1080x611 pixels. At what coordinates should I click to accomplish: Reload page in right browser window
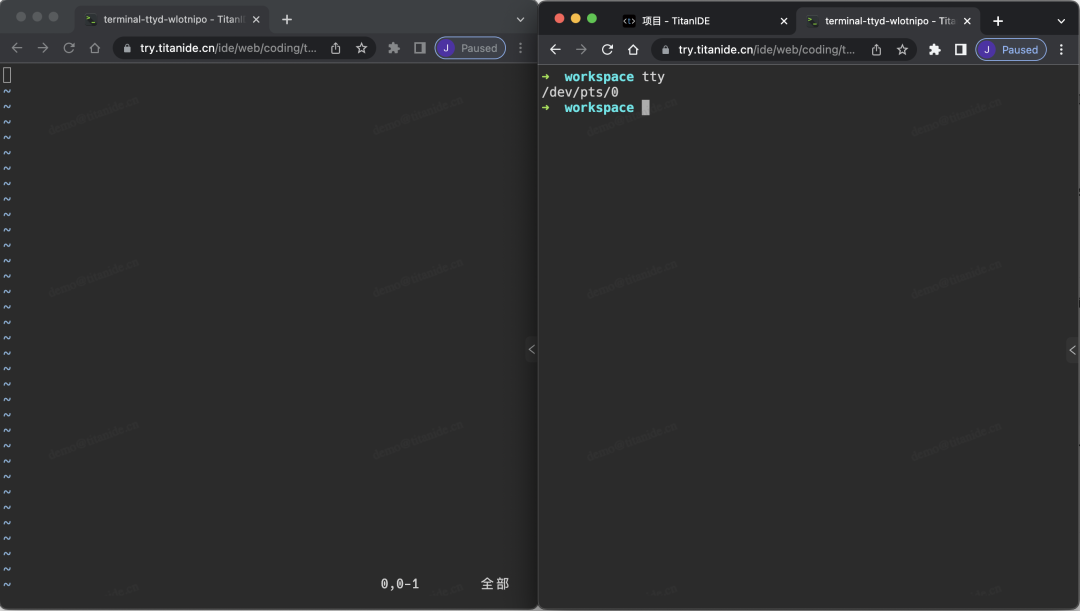click(607, 50)
